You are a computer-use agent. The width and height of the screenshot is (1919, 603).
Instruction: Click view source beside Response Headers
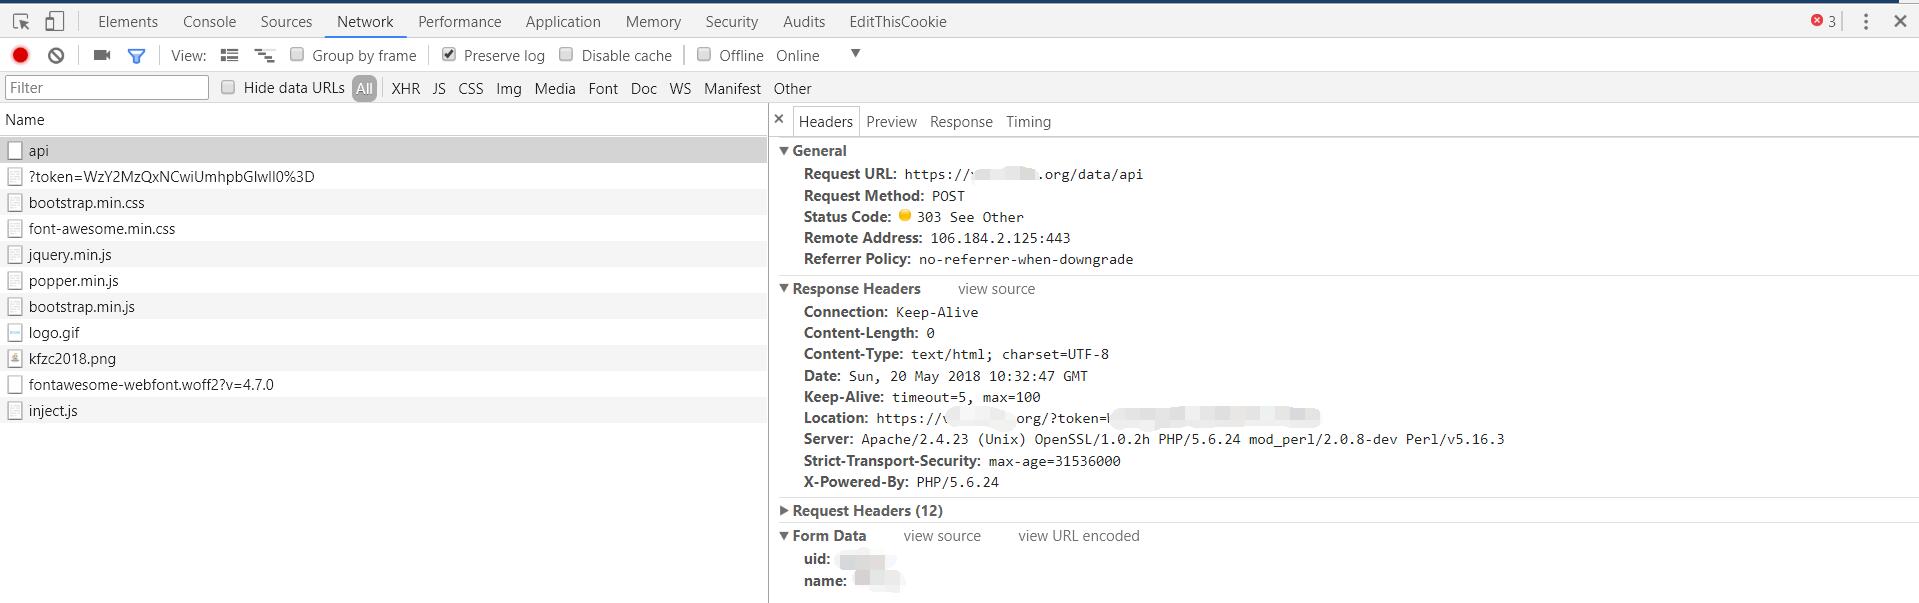(x=996, y=289)
